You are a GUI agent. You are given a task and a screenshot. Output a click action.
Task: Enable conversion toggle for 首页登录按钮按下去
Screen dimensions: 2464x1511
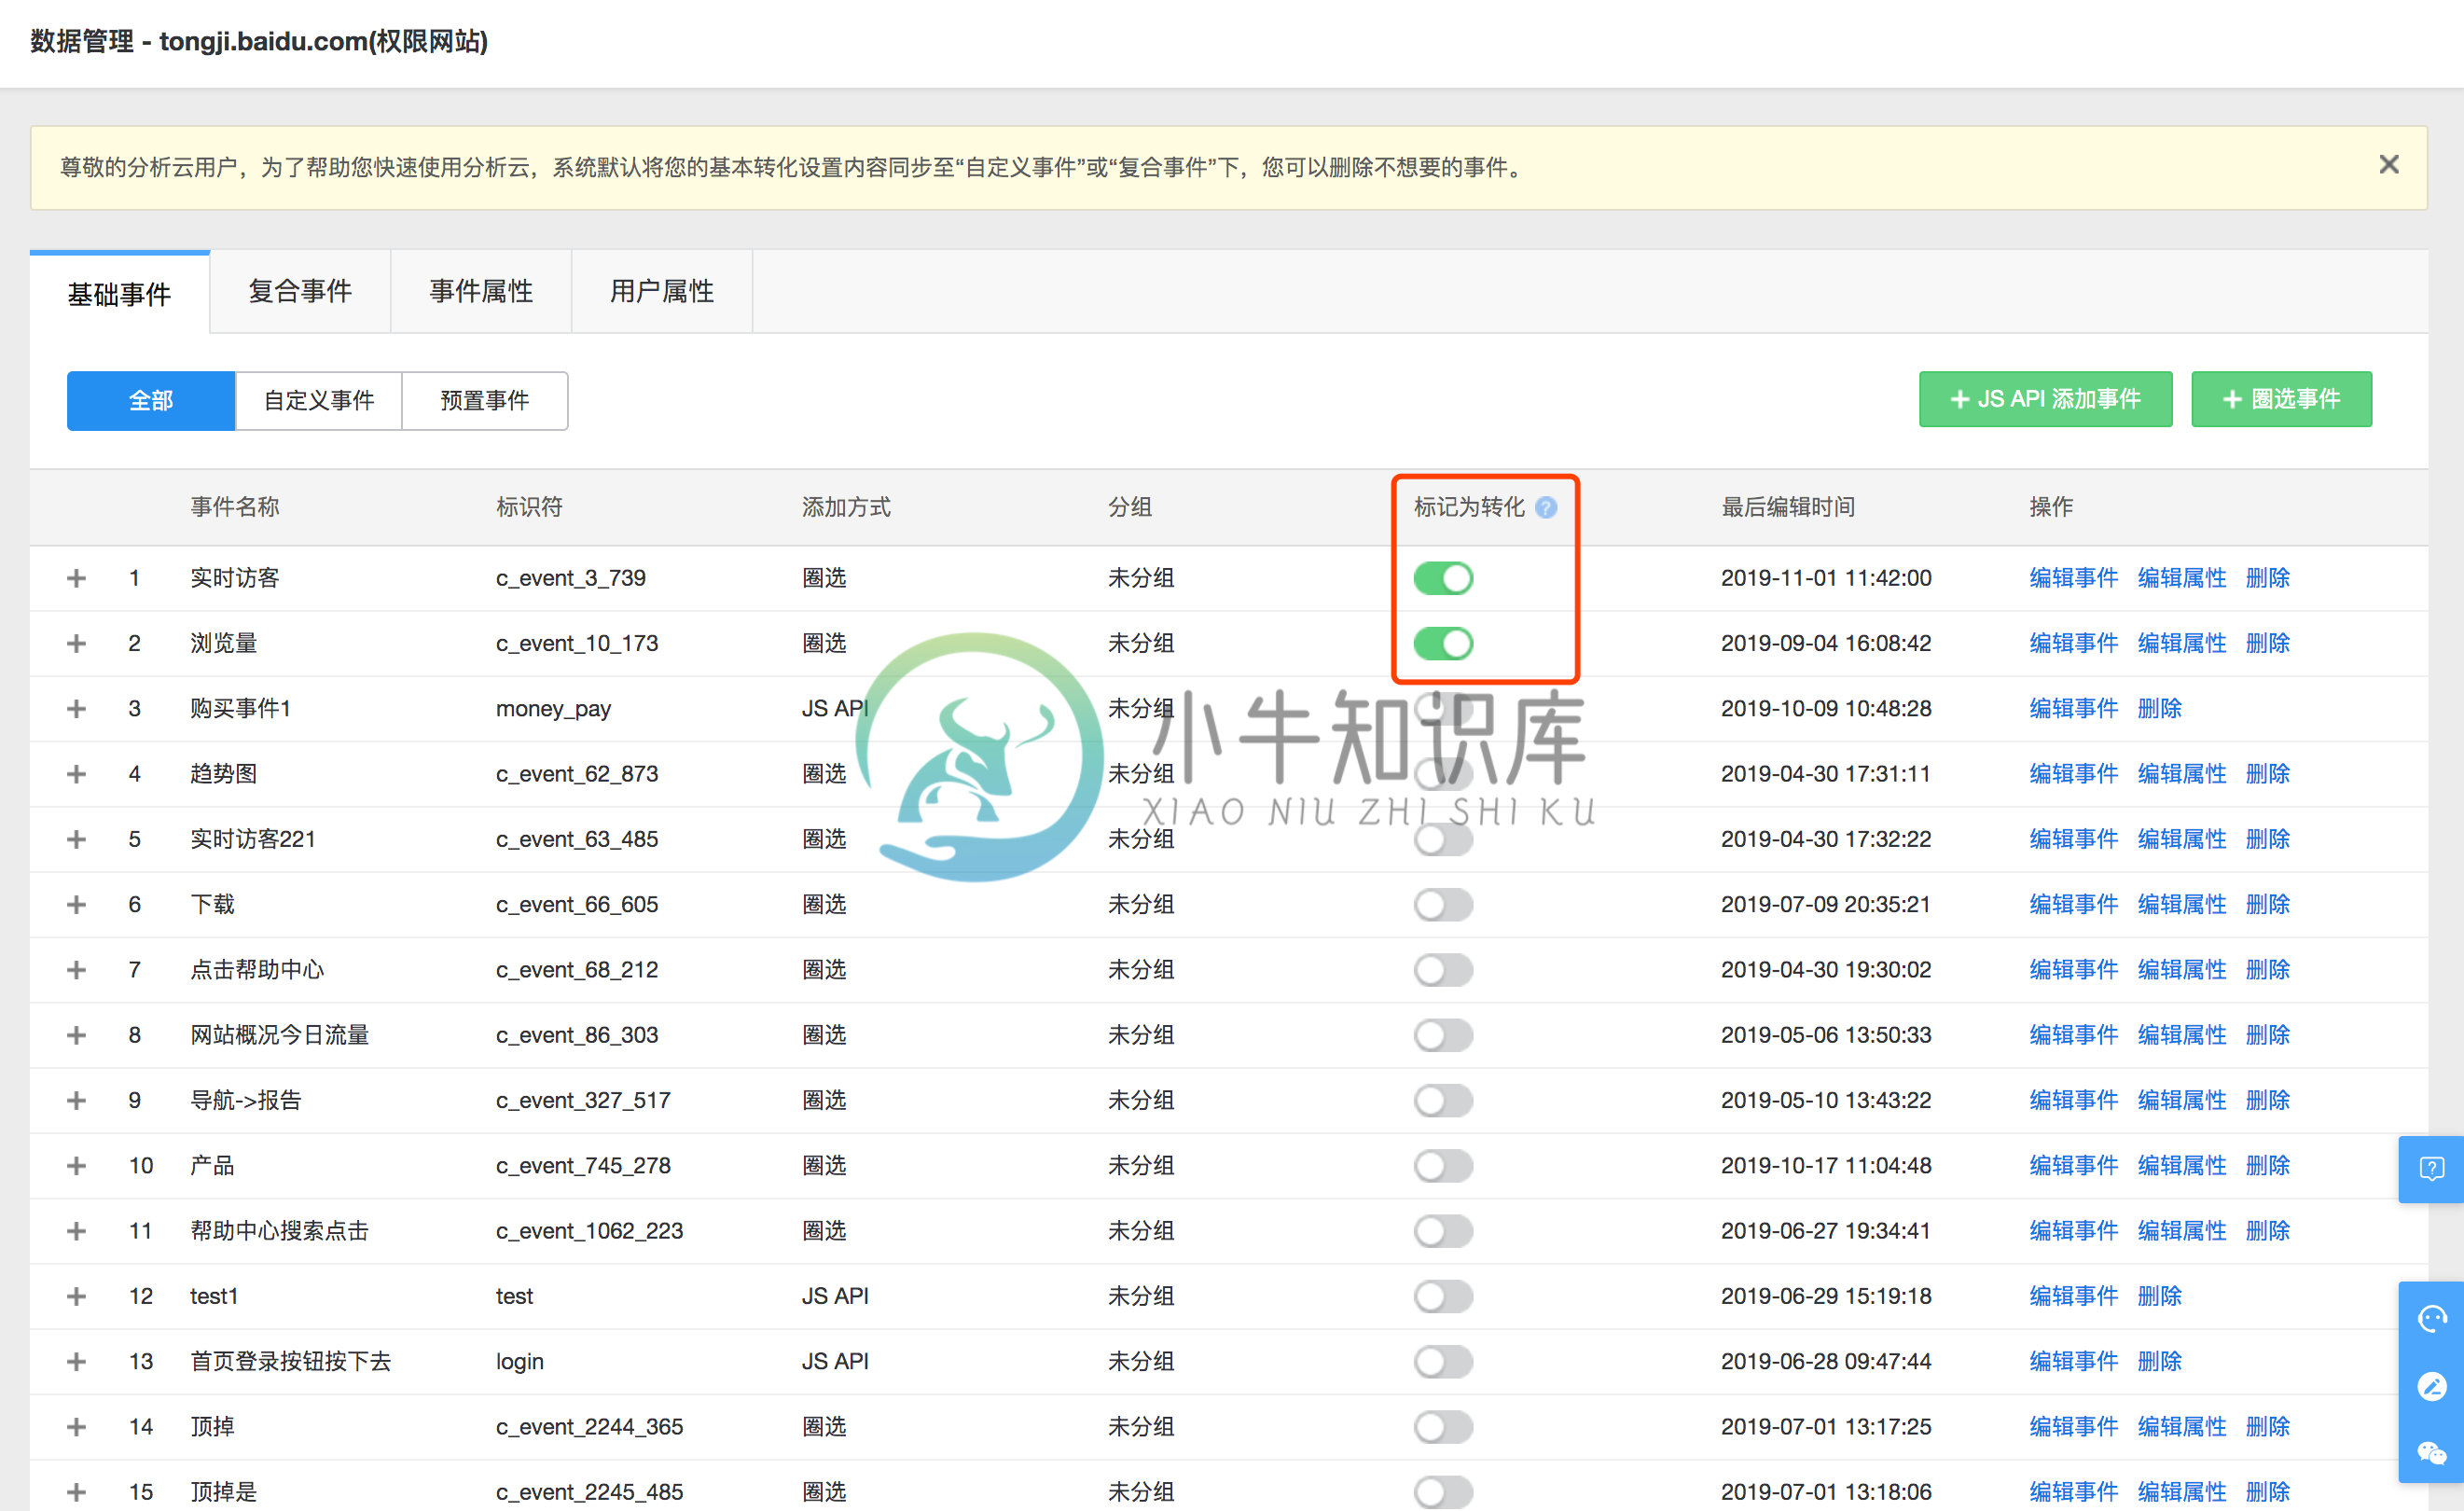1443,1361
